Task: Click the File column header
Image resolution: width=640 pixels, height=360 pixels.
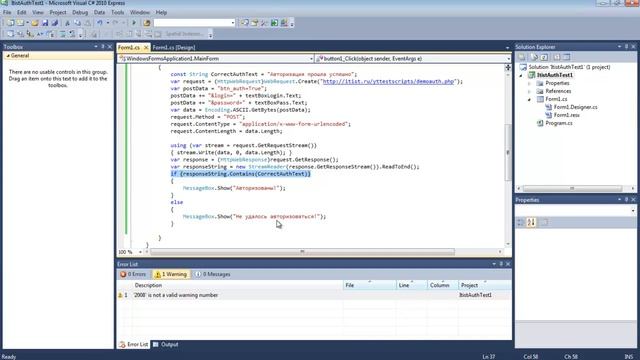Action: [x=369, y=285]
